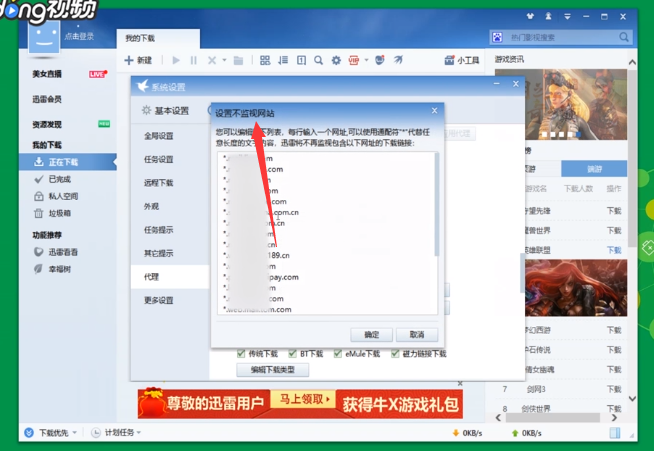Open settings gear icon in toolbar
Viewport: 654px width, 451px height.
click(336, 60)
